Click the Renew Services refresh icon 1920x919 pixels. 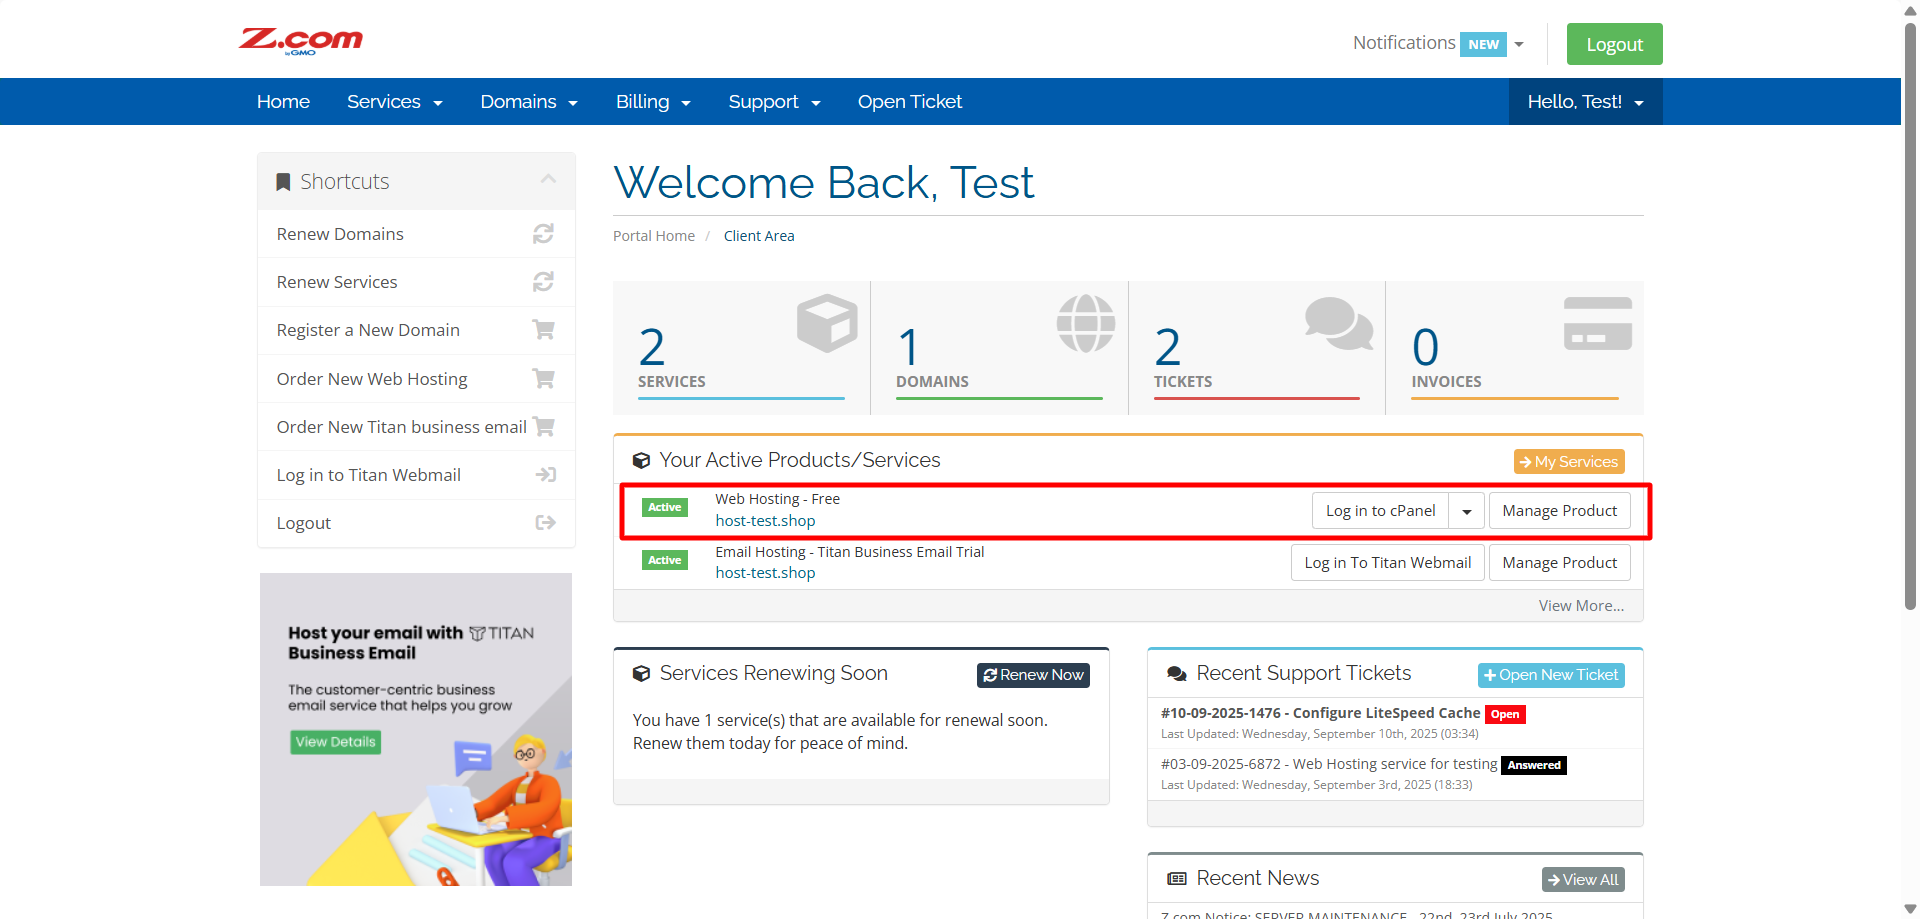543,282
